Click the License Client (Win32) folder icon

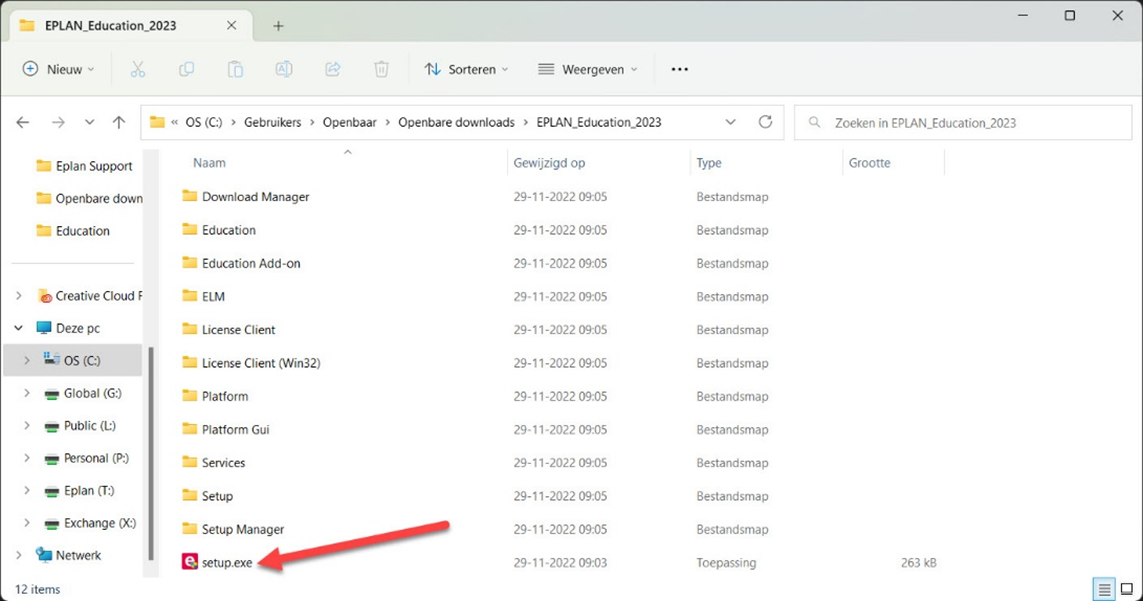(190, 362)
